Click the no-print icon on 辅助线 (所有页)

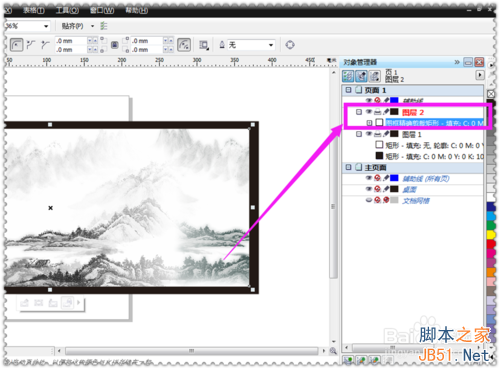point(377,178)
